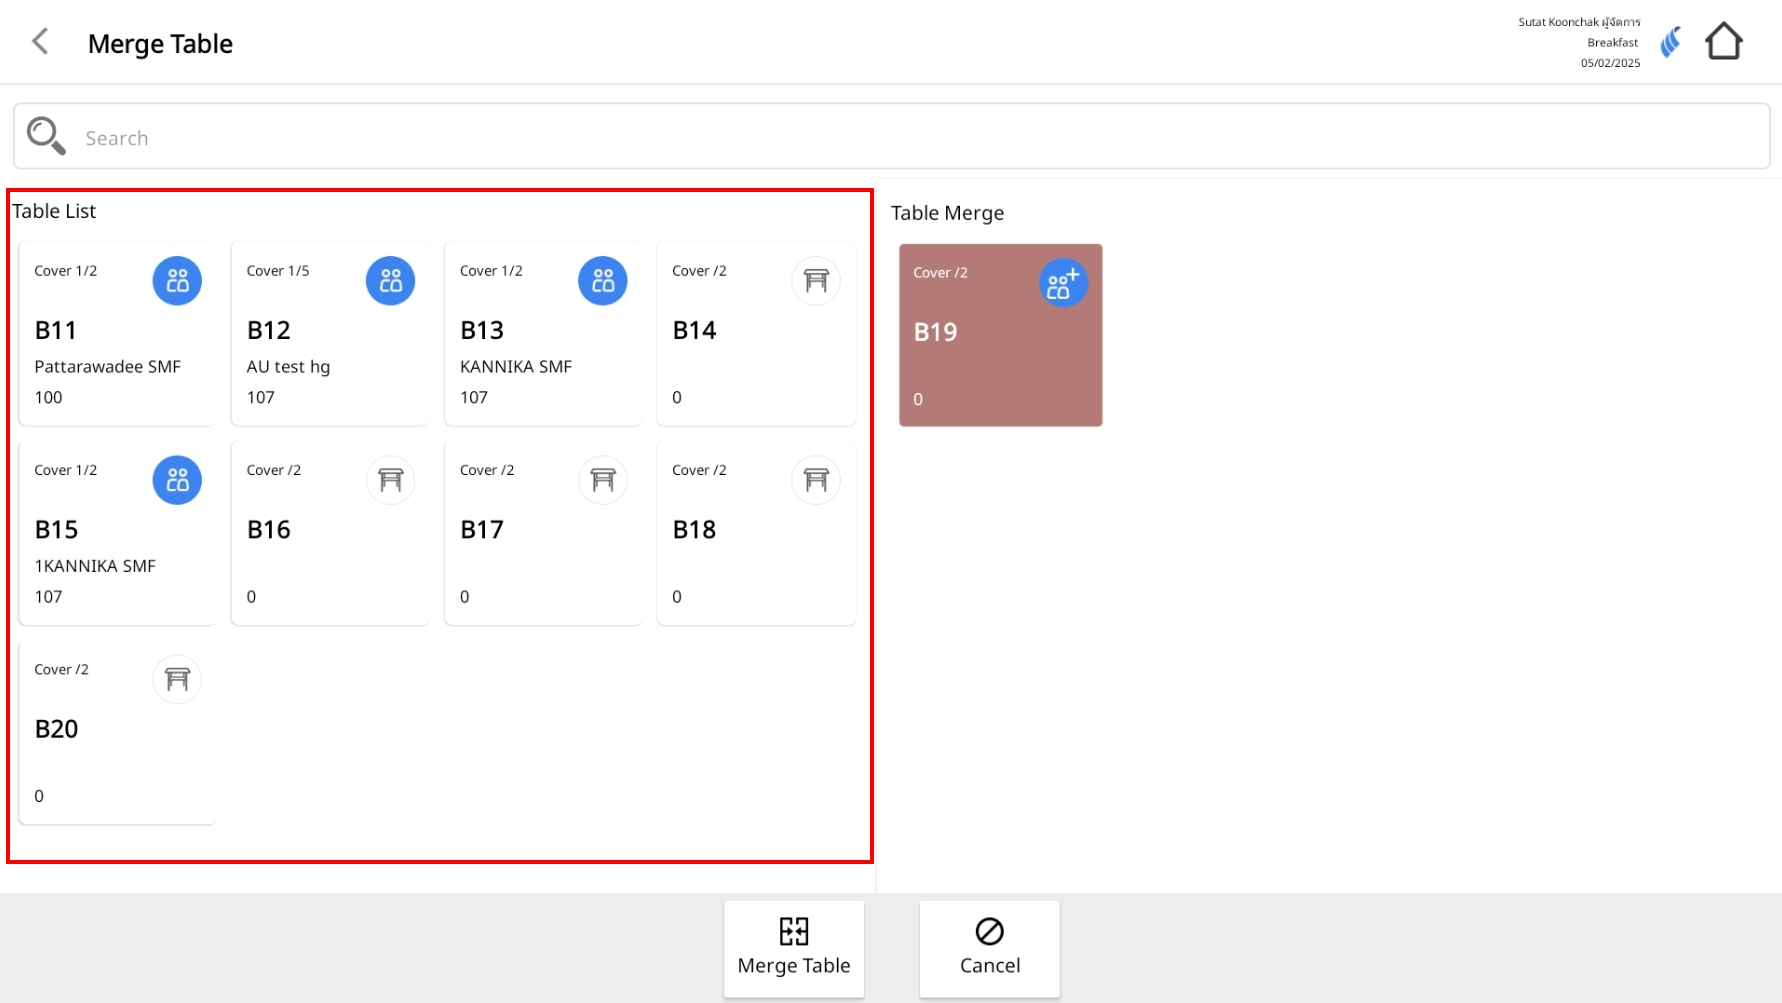The width and height of the screenshot is (1782, 1003).
Task: Click the occupied guests icon on B11
Action: point(177,281)
